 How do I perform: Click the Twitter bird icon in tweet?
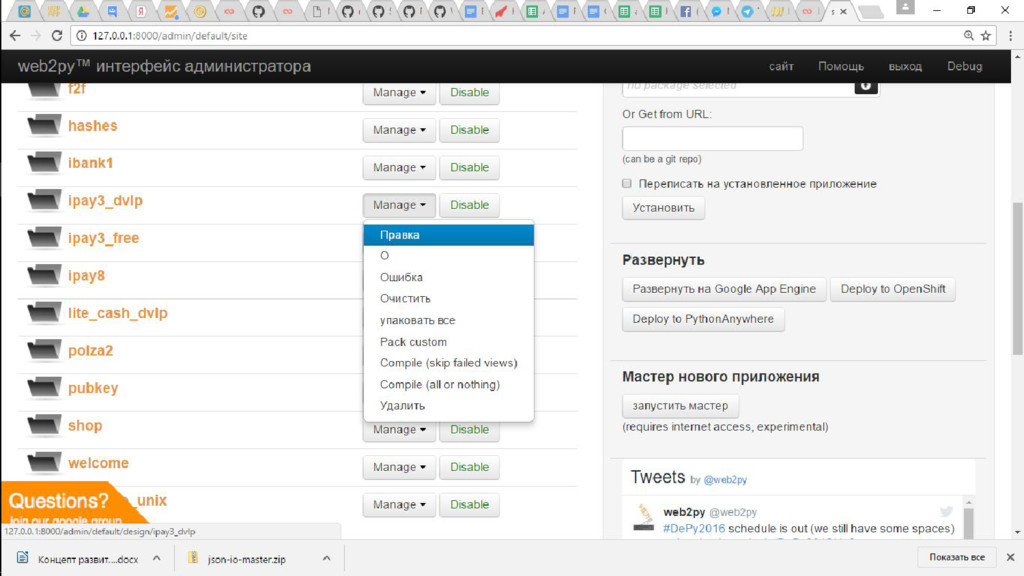click(x=946, y=511)
